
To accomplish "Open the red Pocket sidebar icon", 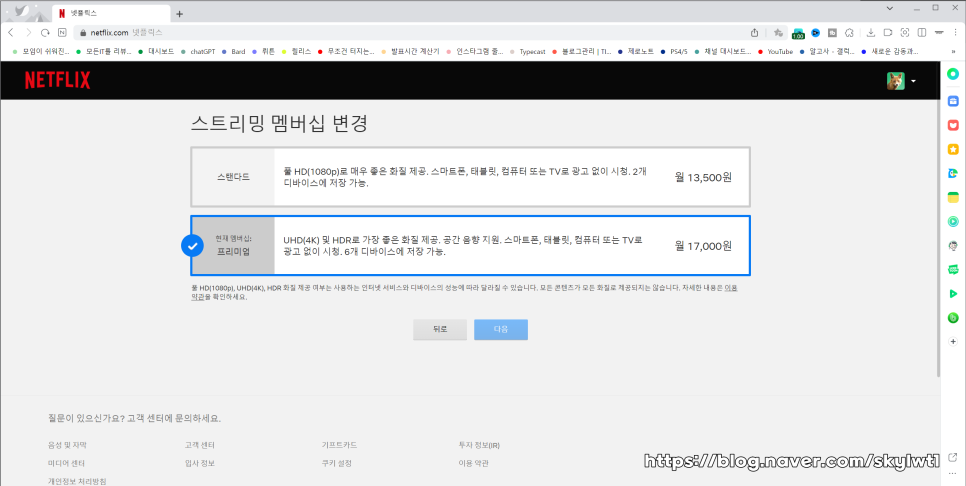I will coord(953,124).
